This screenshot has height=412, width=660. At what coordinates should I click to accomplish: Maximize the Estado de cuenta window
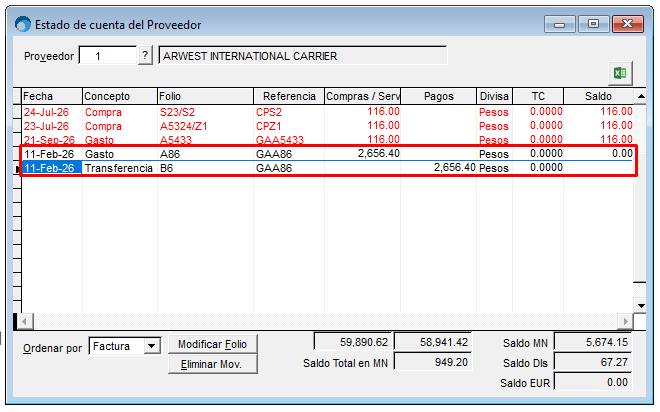coord(593,24)
